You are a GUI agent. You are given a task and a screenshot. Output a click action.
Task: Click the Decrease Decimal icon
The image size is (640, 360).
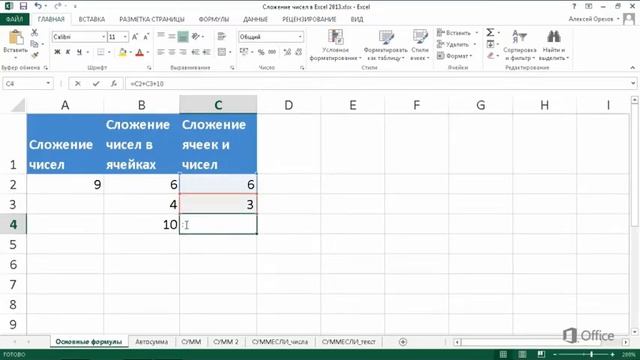pyautogui.click(x=298, y=52)
